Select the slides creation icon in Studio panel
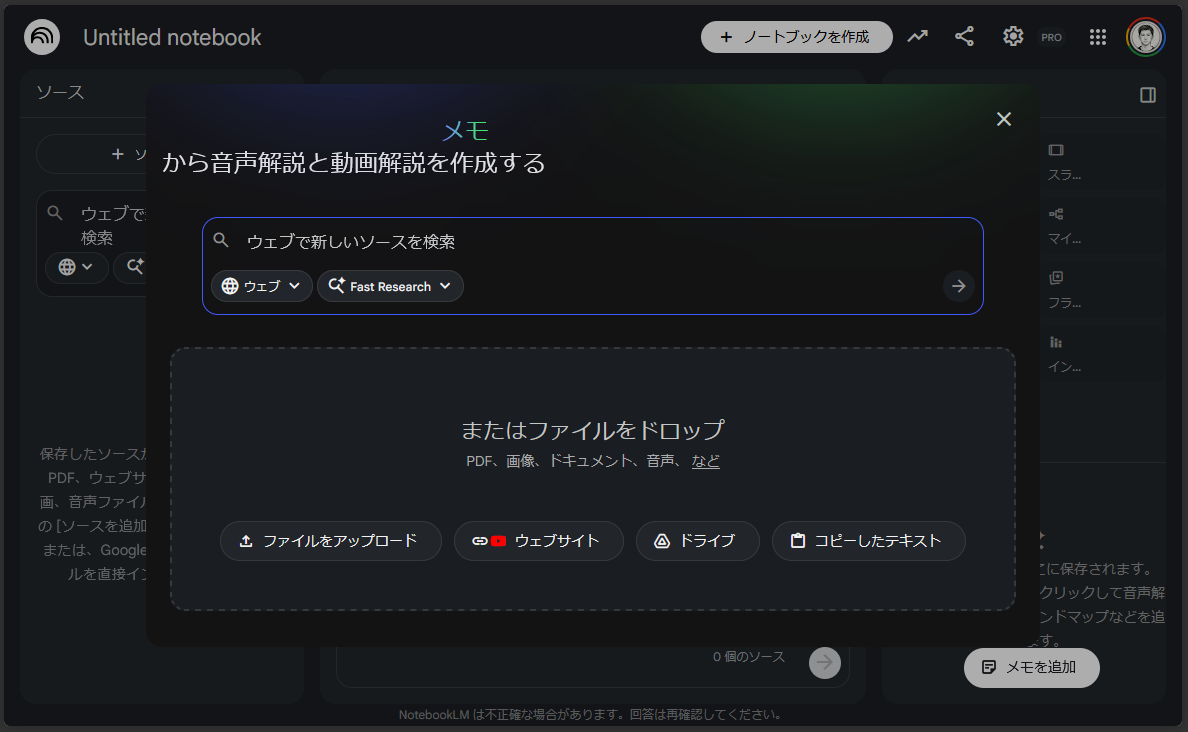Screen dimensions: 1188x732 click(1056, 149)
